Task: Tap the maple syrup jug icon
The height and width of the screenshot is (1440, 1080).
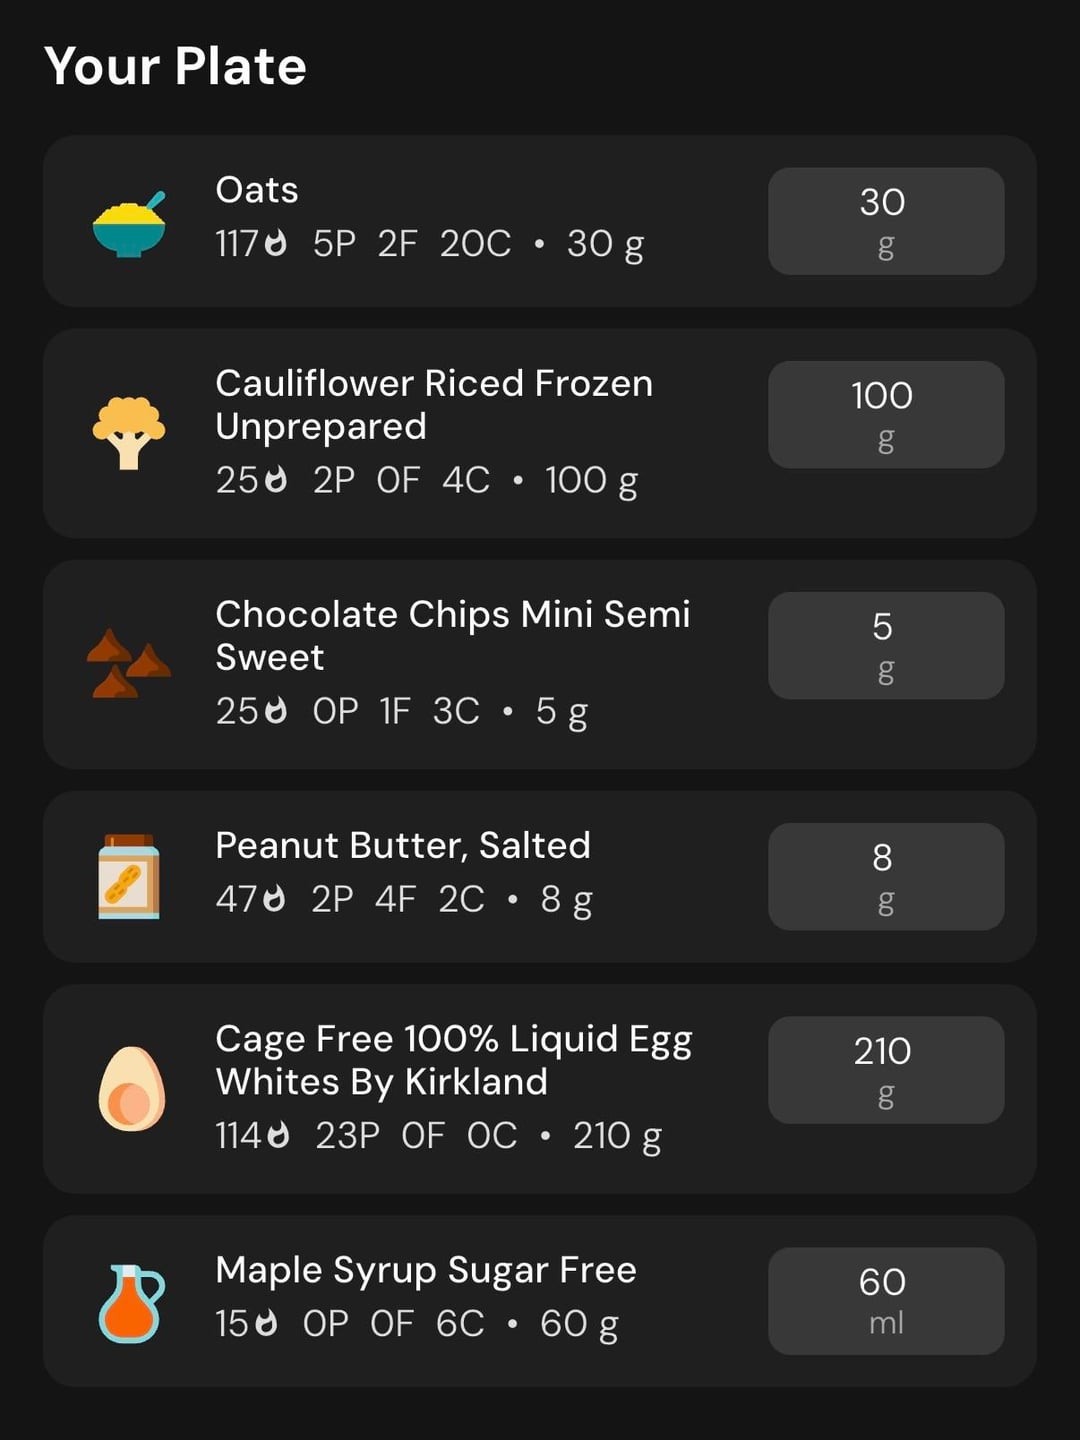Action: (131, 1303)
